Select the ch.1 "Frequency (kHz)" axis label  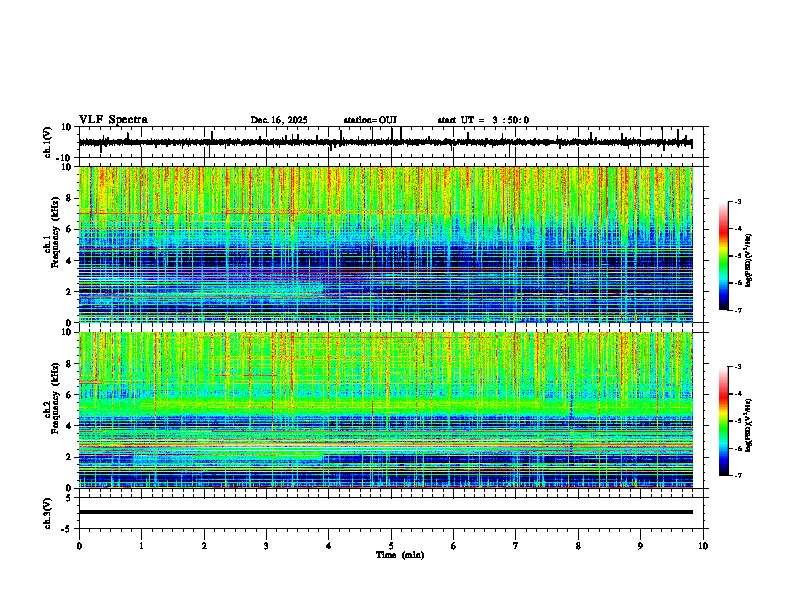(x=55, y=233)
